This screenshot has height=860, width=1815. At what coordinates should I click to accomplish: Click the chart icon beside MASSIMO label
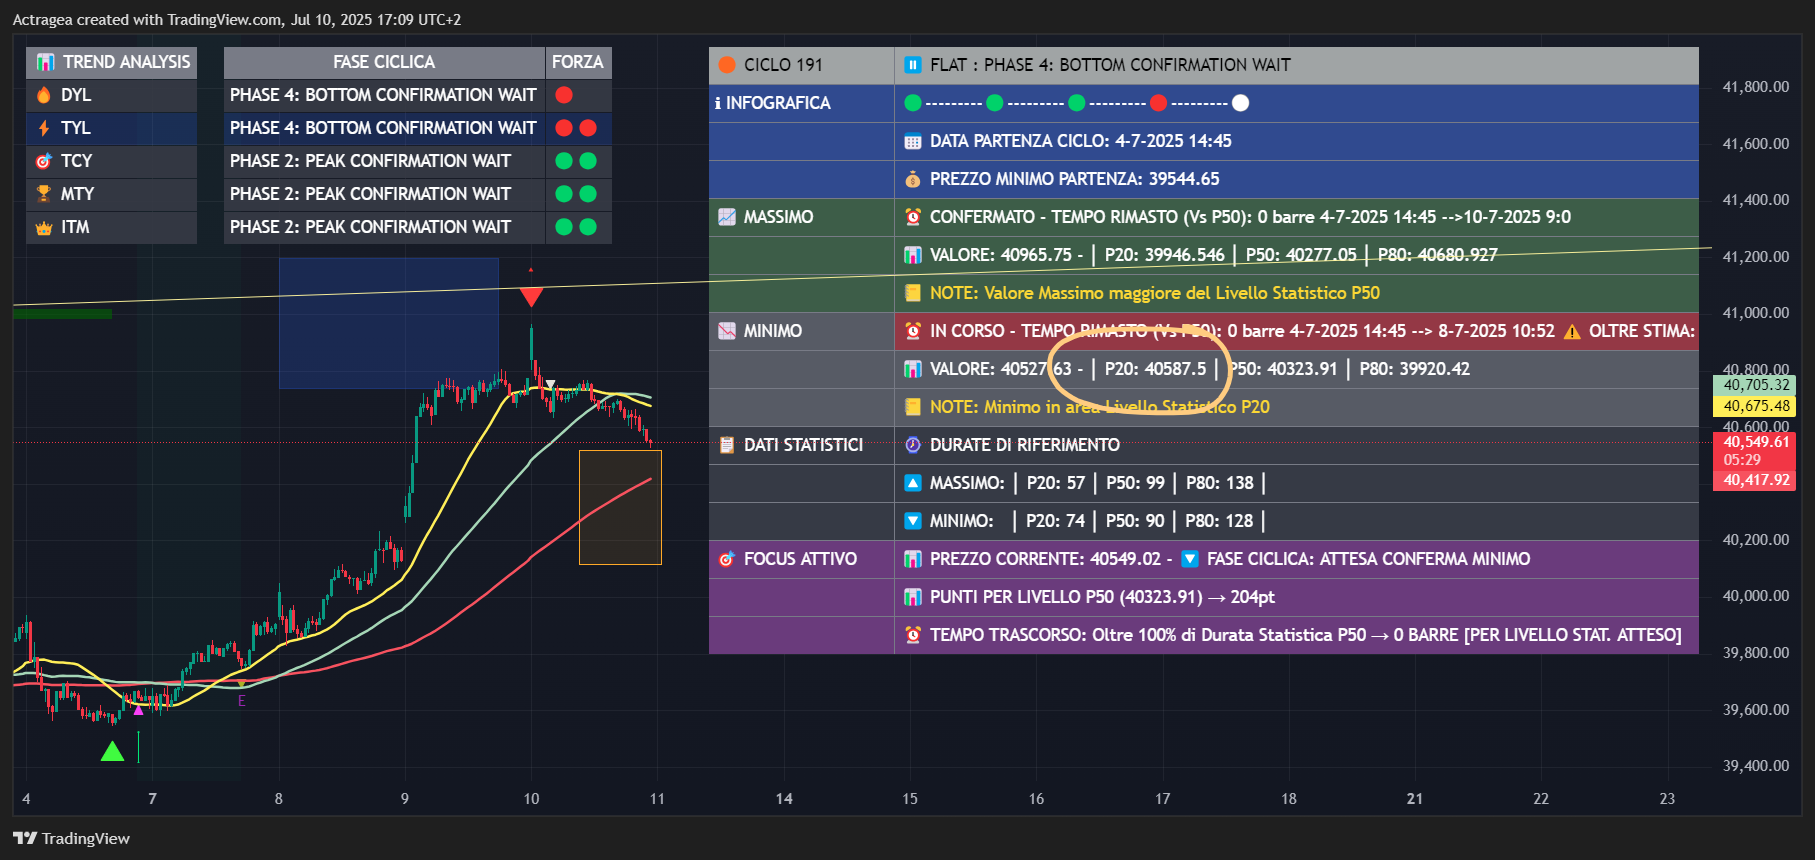point(727,217)
